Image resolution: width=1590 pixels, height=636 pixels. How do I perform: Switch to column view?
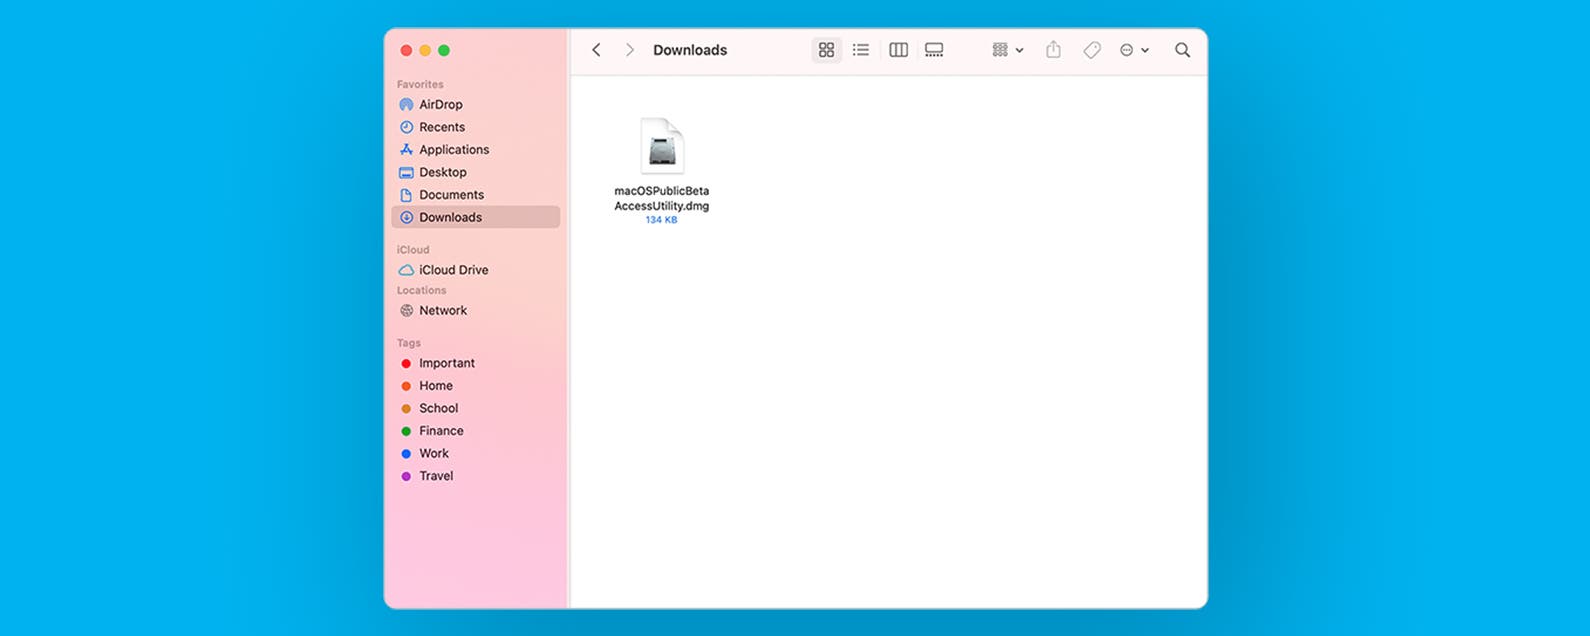[x=898, y=50]
